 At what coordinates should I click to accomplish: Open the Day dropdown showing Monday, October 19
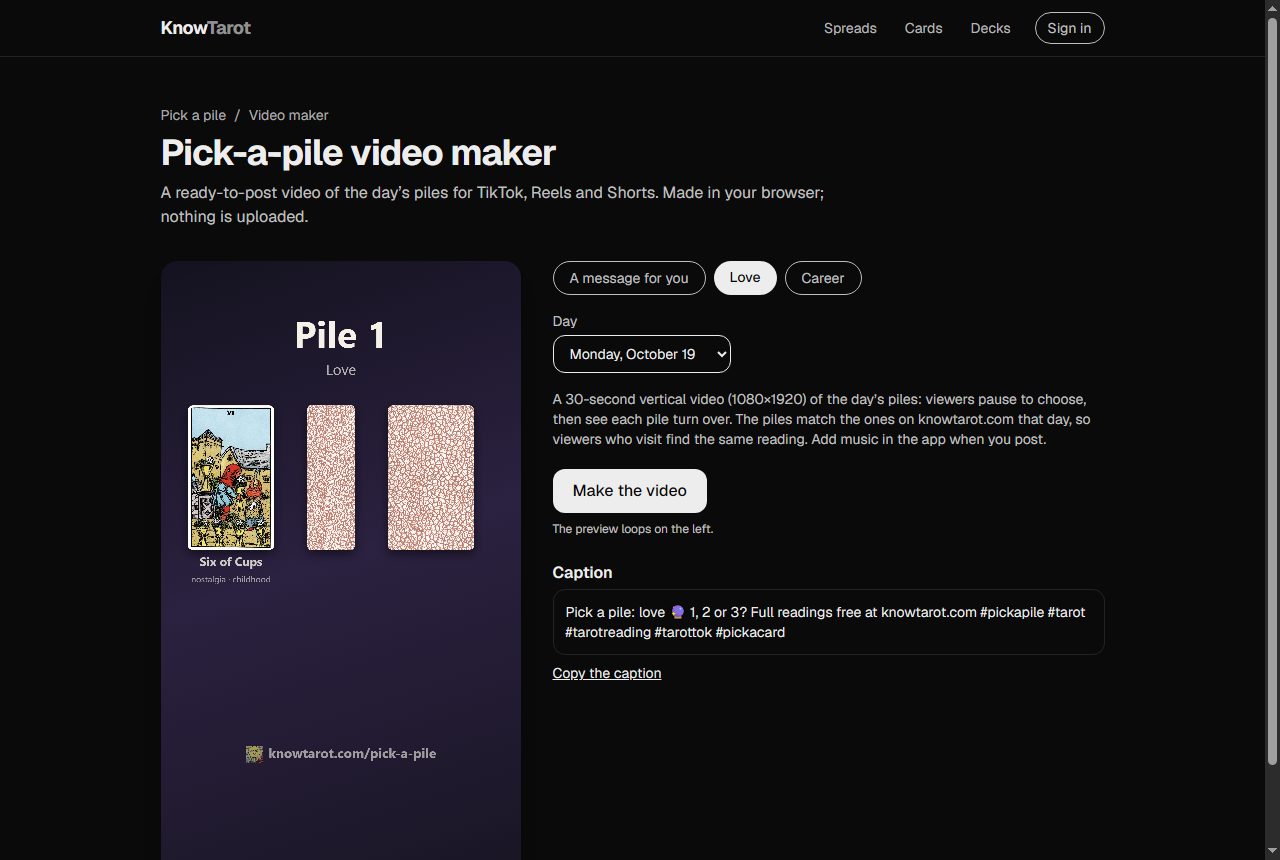642,354
